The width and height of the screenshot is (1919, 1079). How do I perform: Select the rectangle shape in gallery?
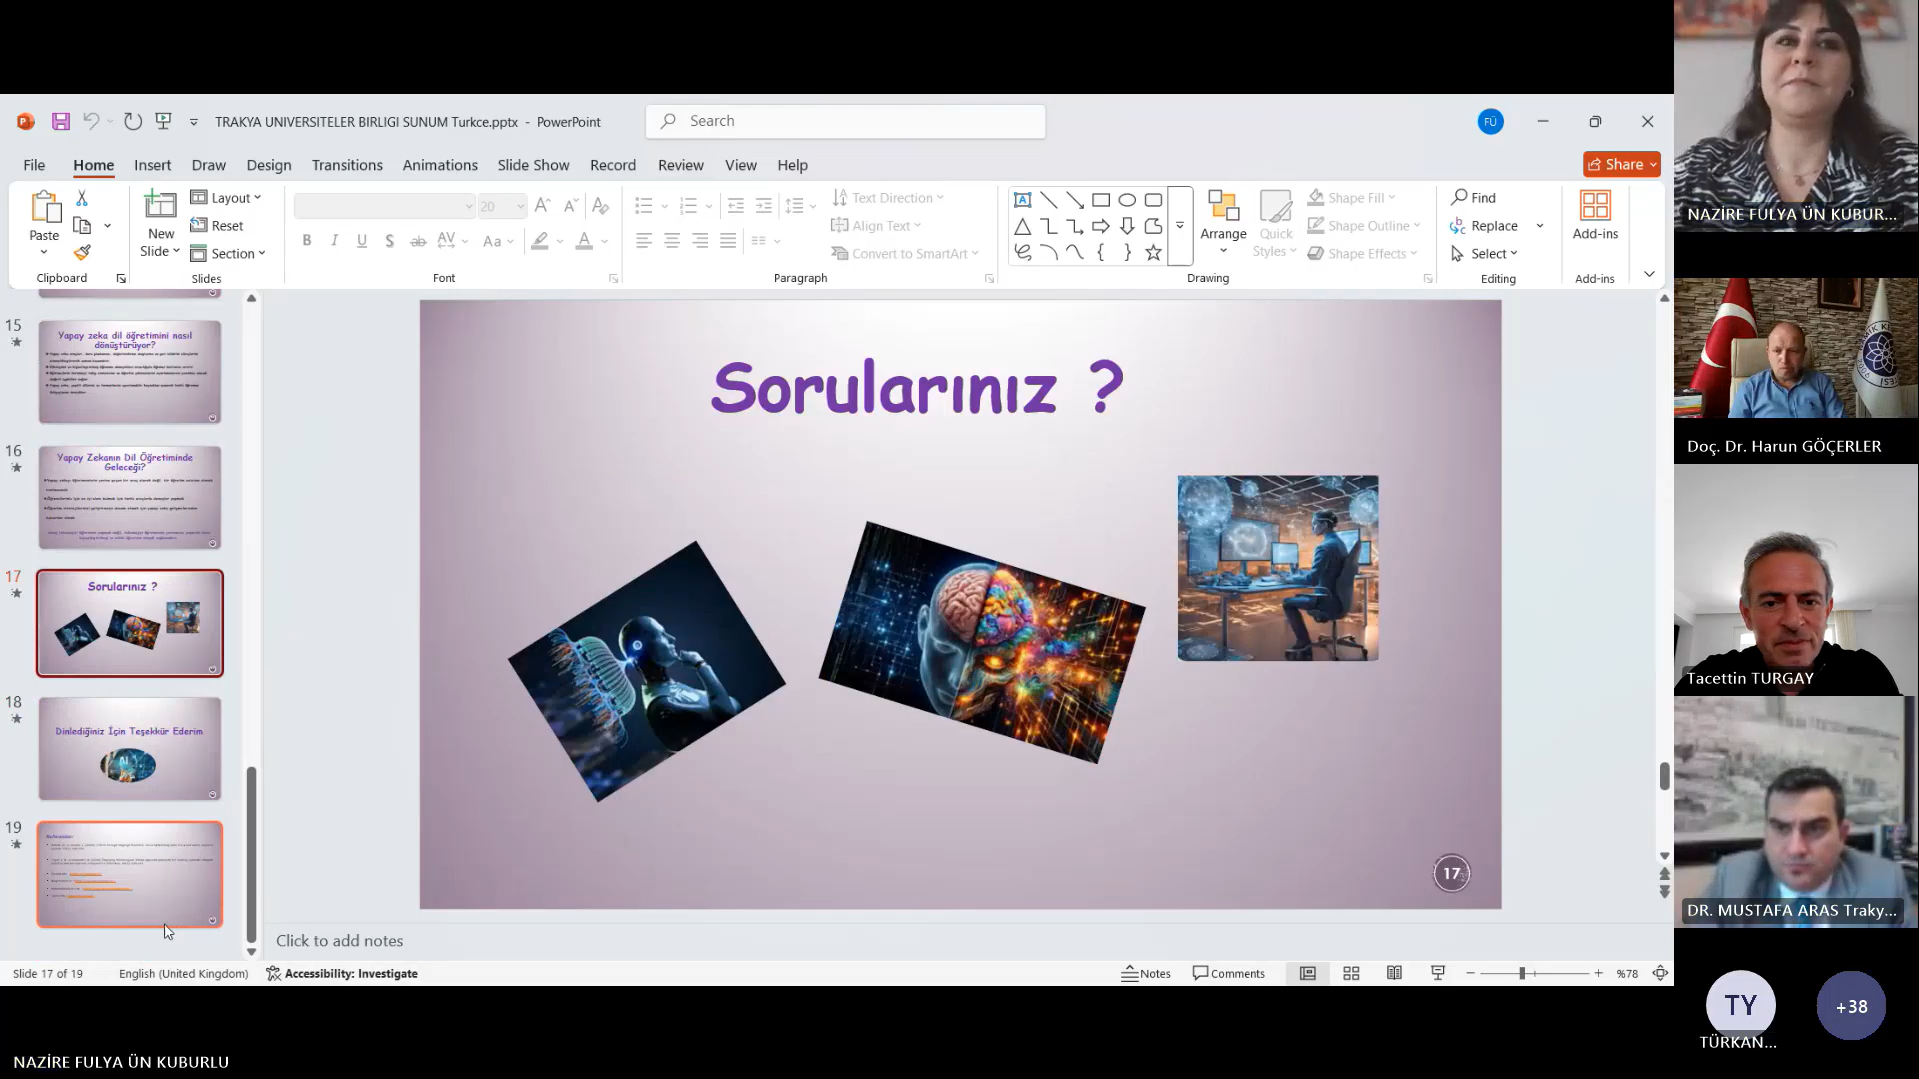pyautogui.click(x=1101, y=199)
